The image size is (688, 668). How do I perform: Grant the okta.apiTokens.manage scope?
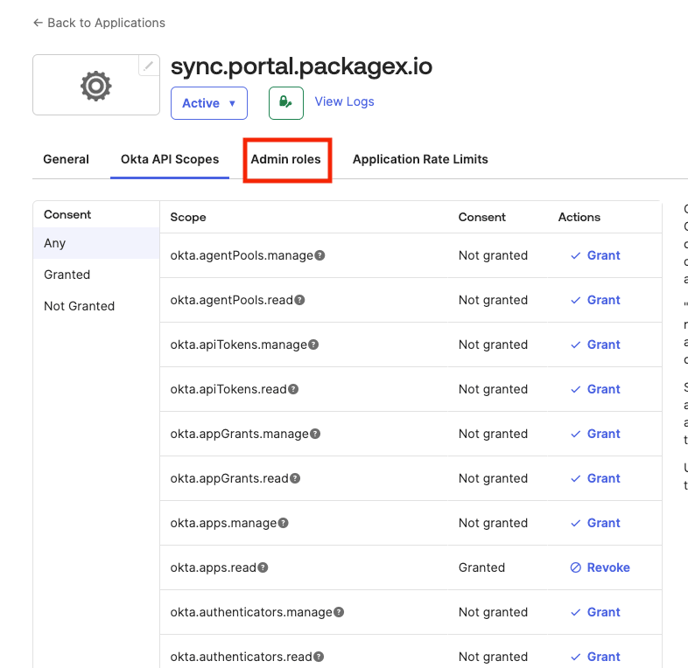596,344
